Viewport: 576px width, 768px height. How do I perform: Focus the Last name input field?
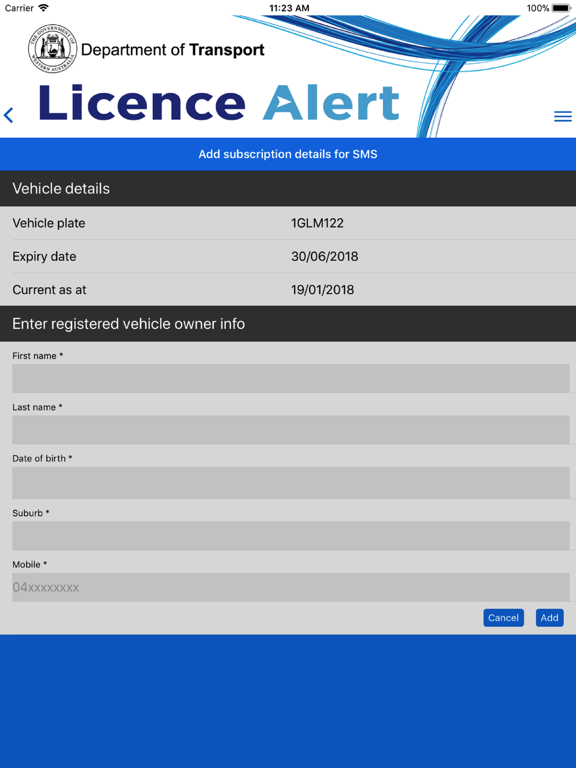click(291, 430)
